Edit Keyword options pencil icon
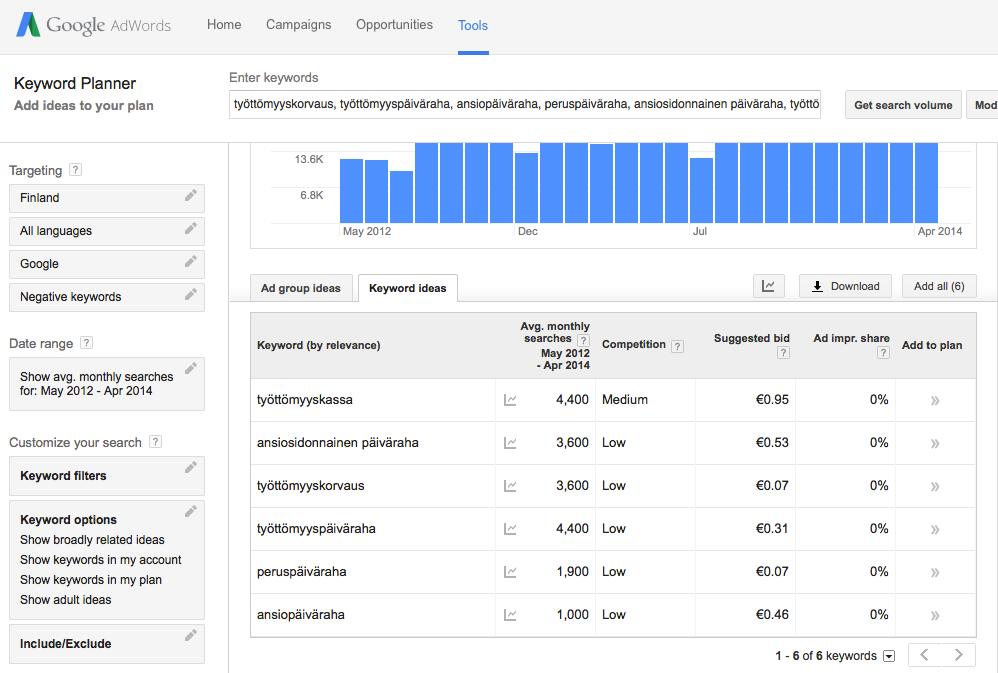The width and height of the screenshot is (998, 673). [190, 512]
